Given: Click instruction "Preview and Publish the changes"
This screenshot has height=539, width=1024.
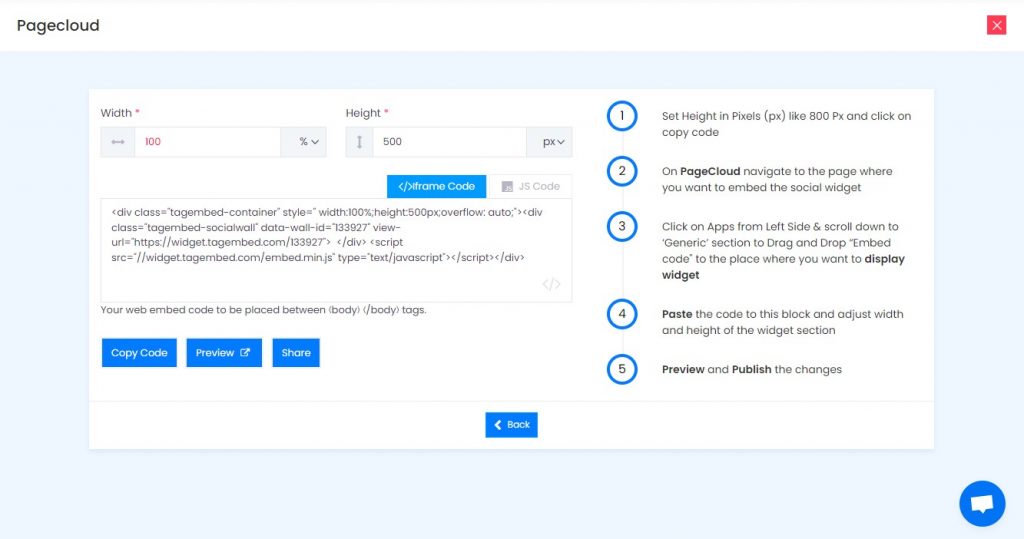Looking at the screenshot, I should click(x=752, y=369).
